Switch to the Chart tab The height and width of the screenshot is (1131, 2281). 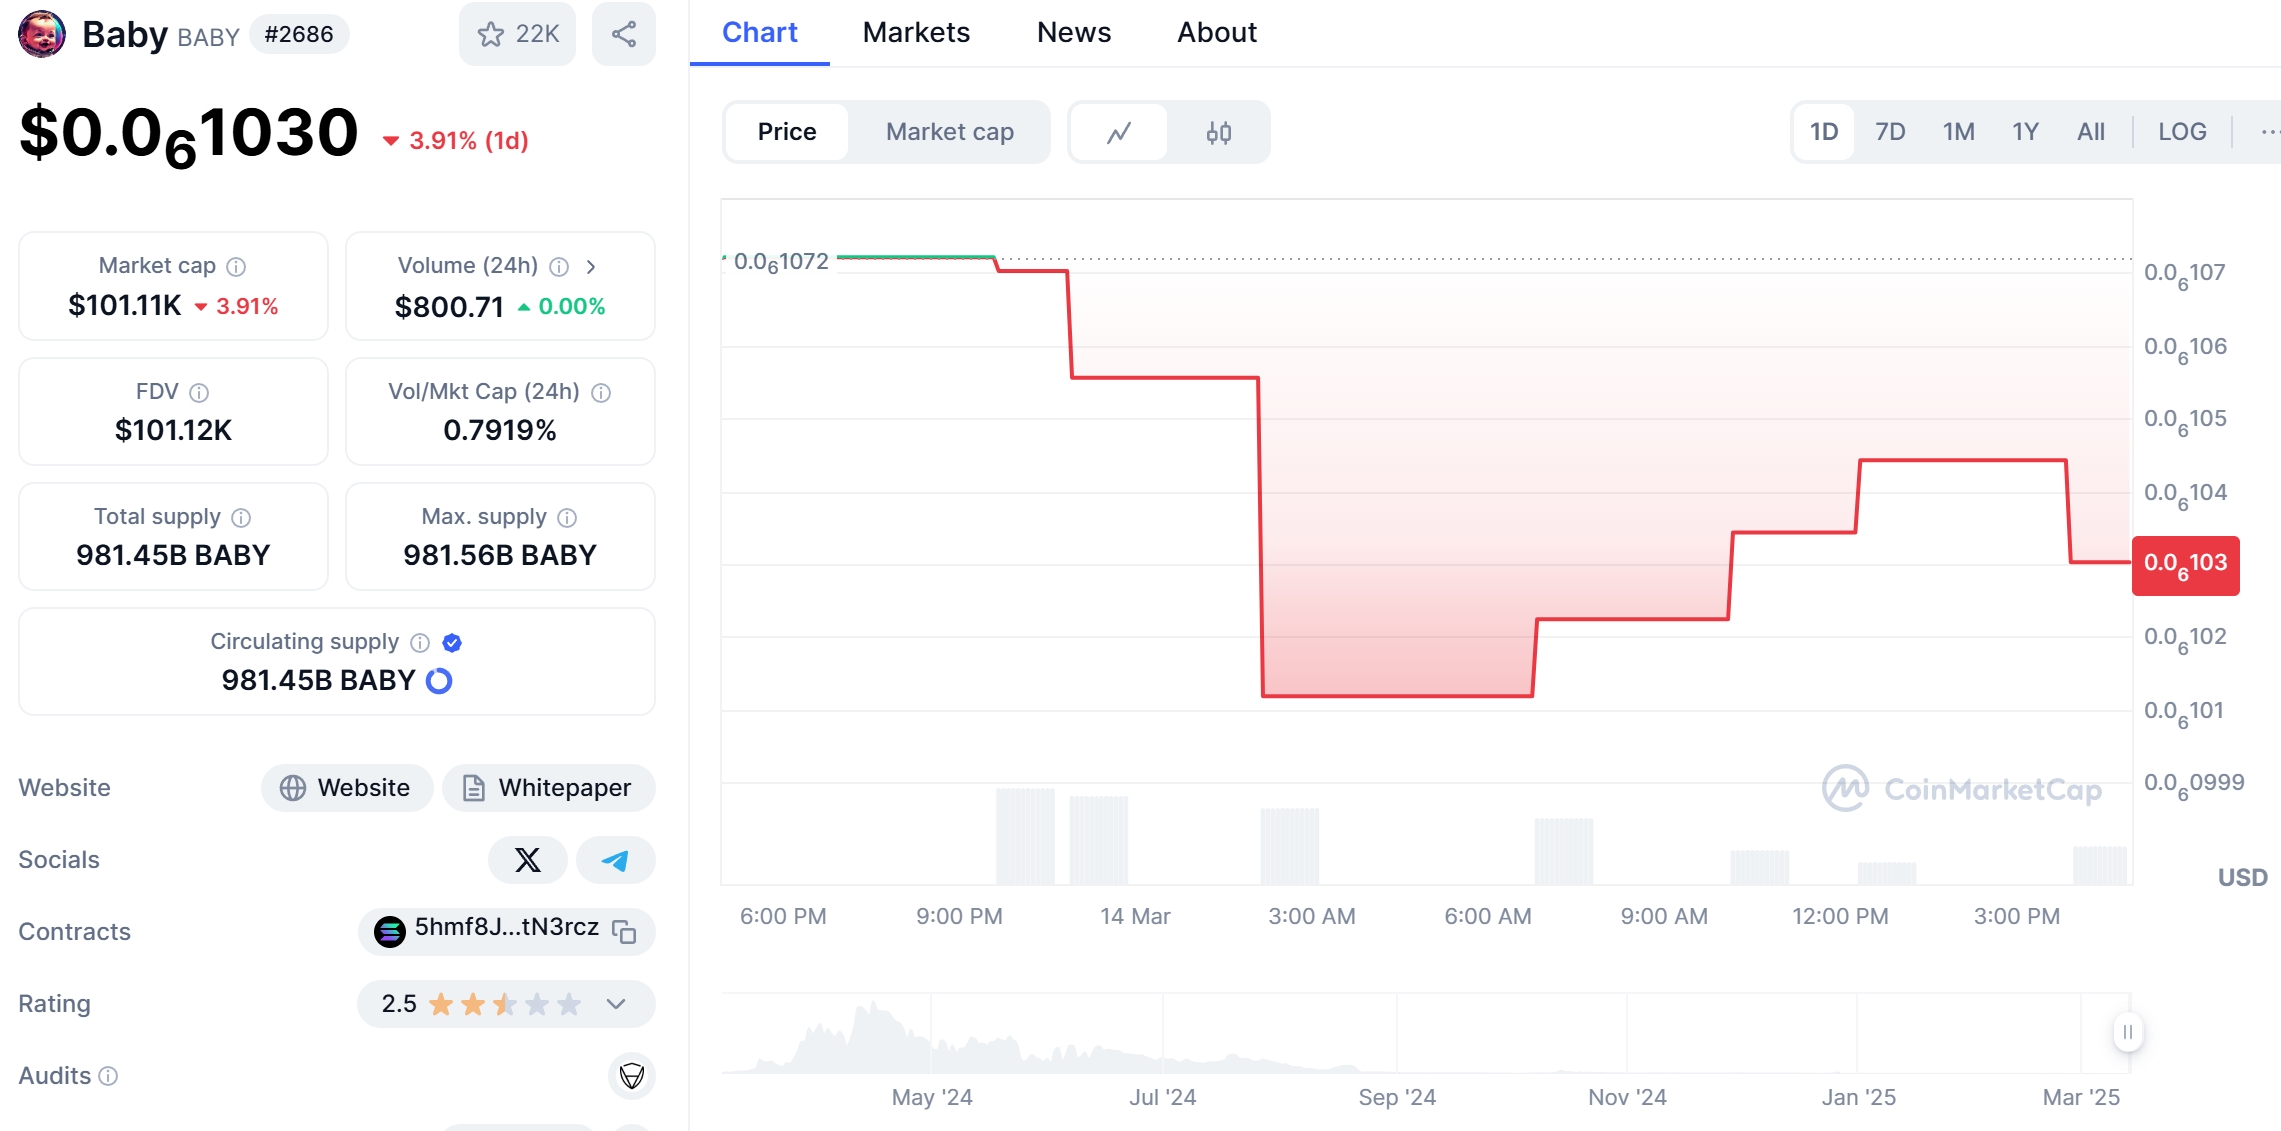(x=760, y=33)
